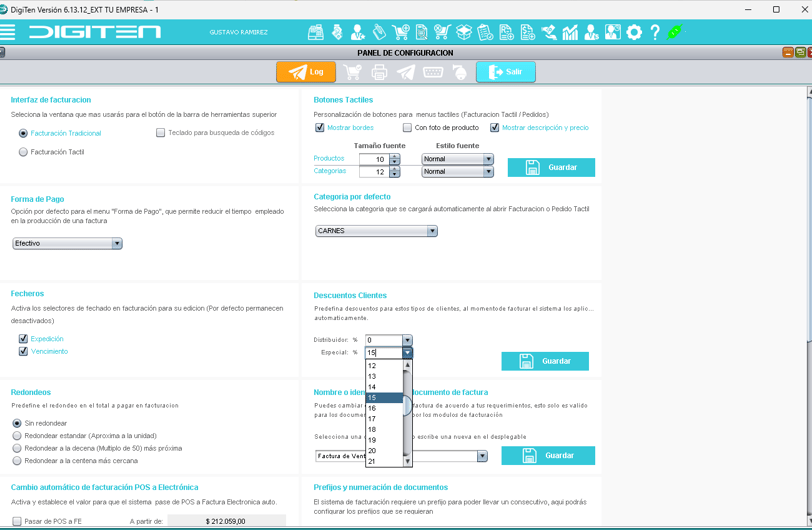Open the hamburger main menu
This screenshot has width=812, height=530.
pos(7,32)
